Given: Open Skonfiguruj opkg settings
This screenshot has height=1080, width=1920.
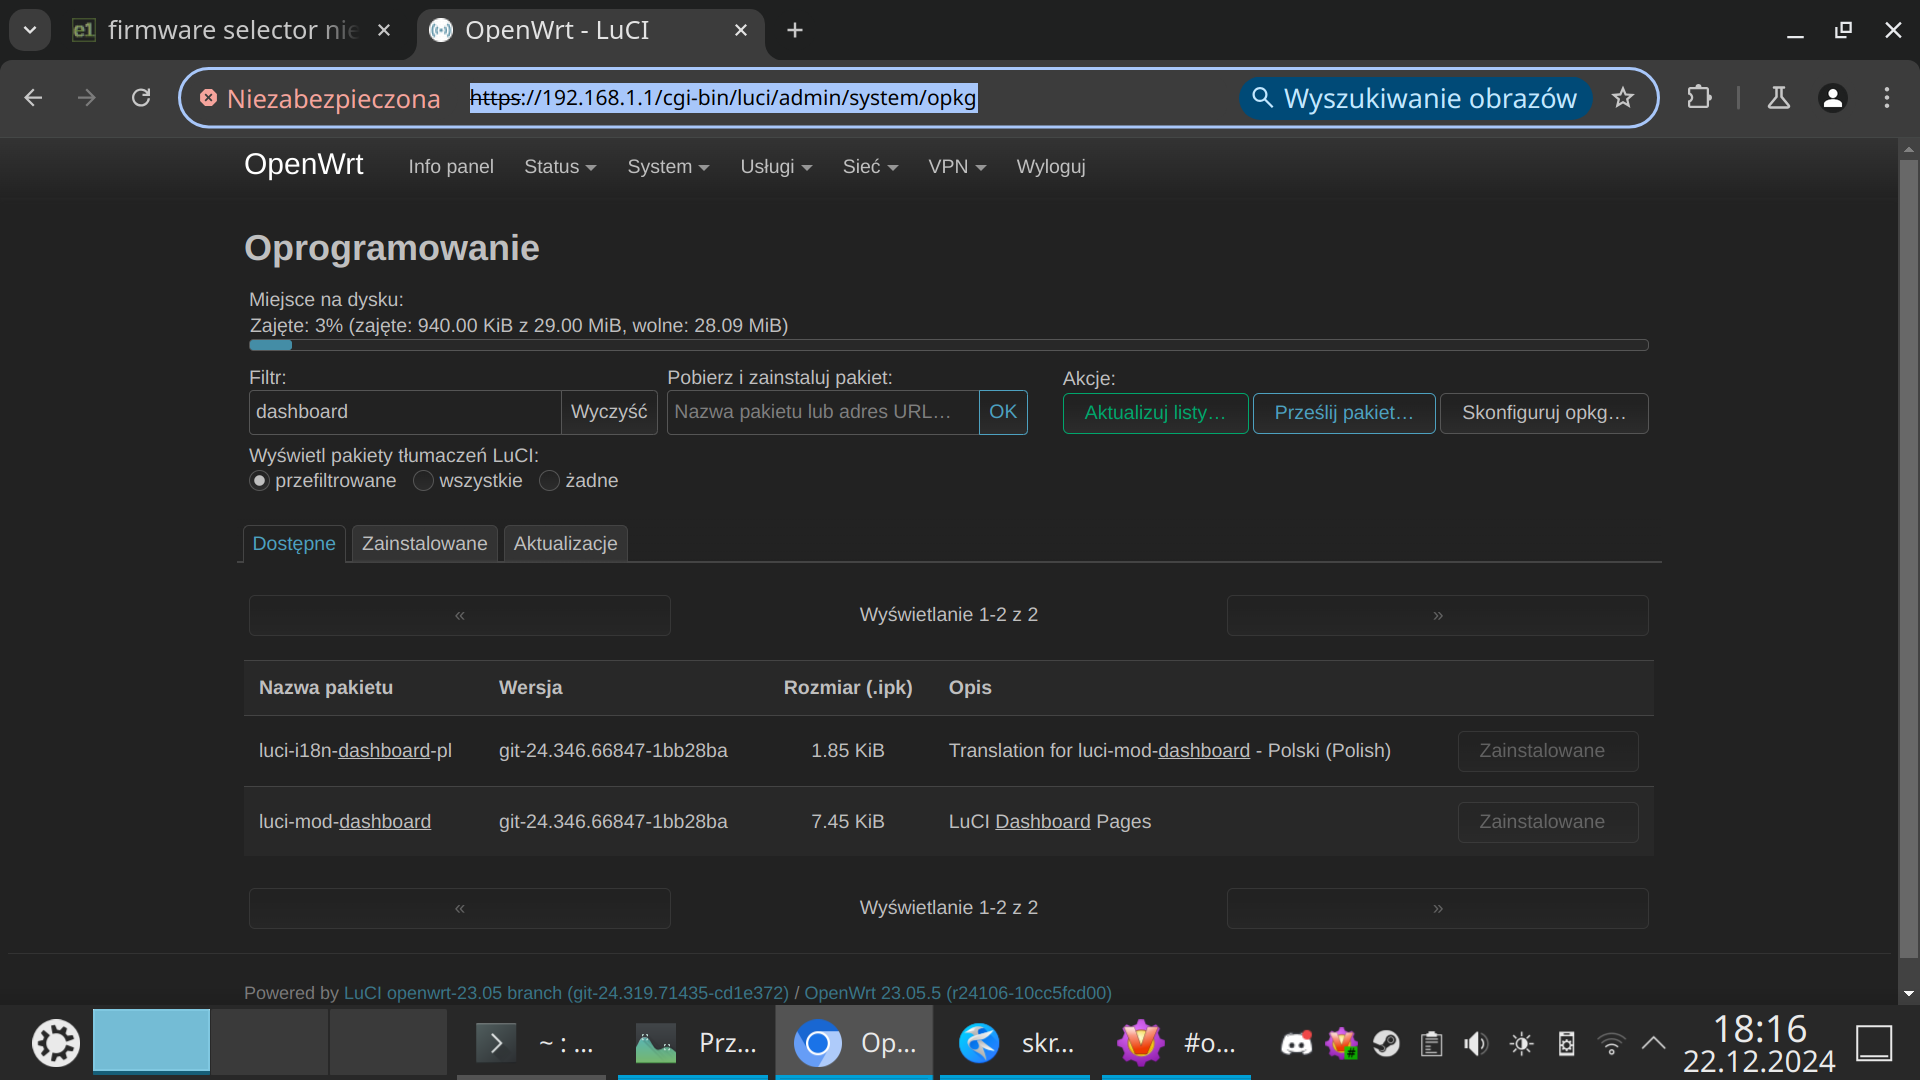Looking at the screenshot, I should (x=1544, y=413).
